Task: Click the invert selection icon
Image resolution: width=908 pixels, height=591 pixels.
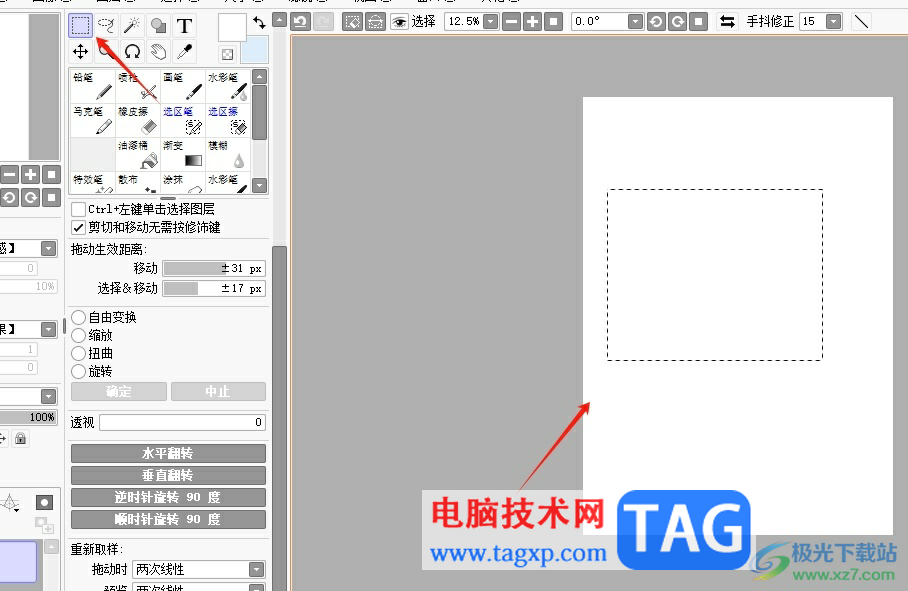Action: (x=375, y=22)
